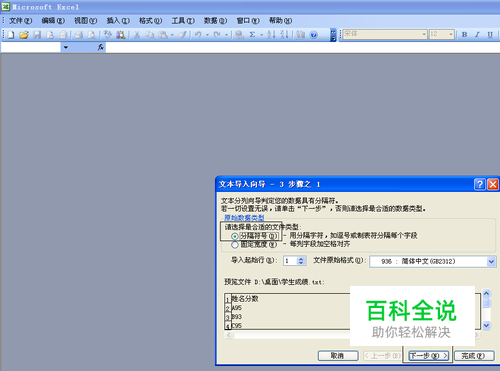
Task: Click the fx insert function icon
Action: click(101, 47)
